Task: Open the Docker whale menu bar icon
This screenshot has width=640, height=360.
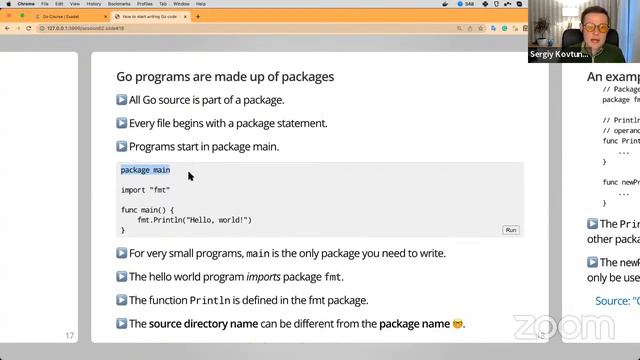Action: 445,4
